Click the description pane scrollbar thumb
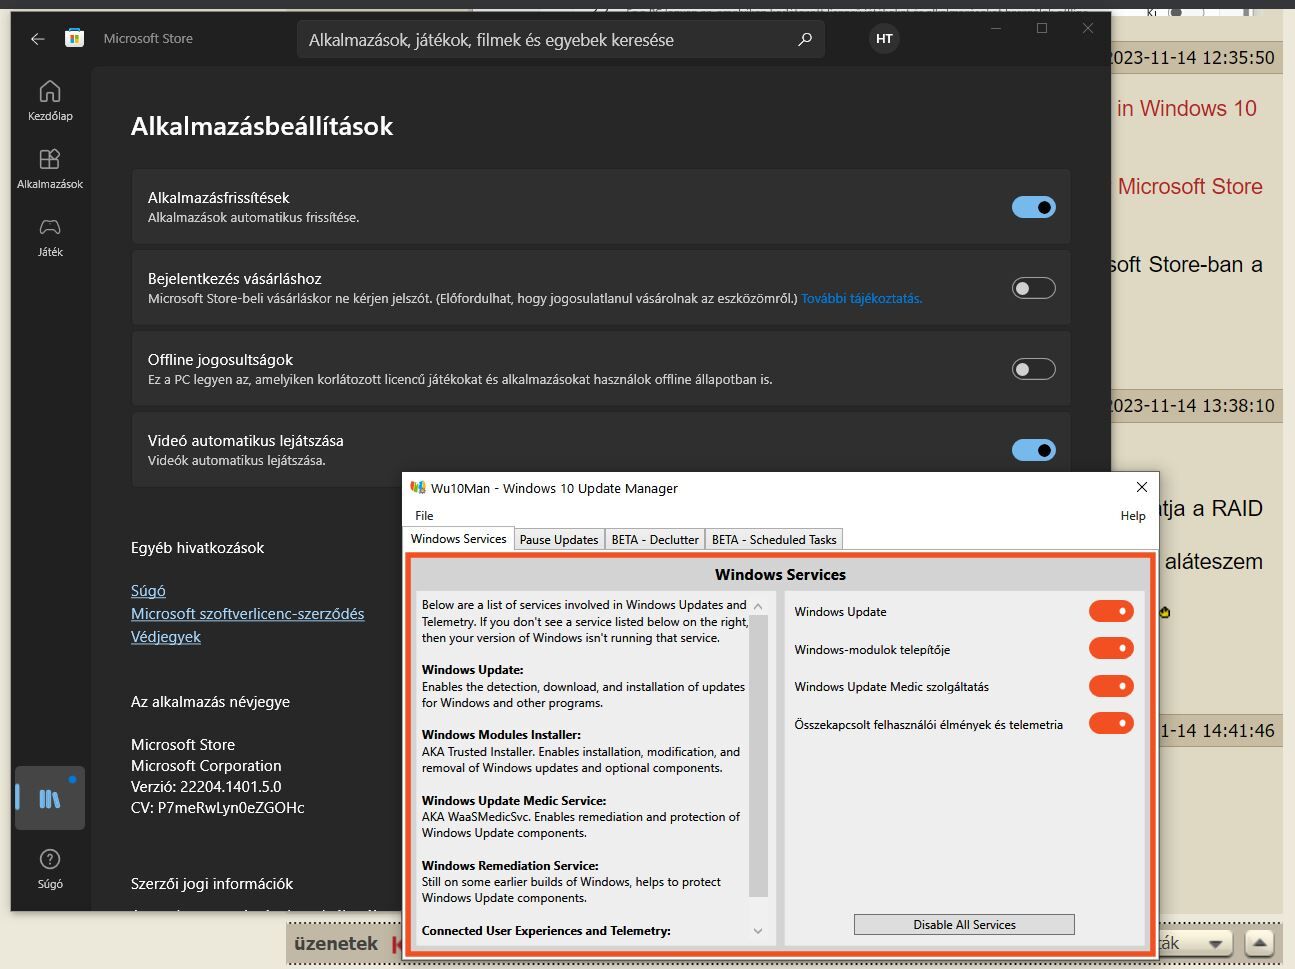 [758, 756]
